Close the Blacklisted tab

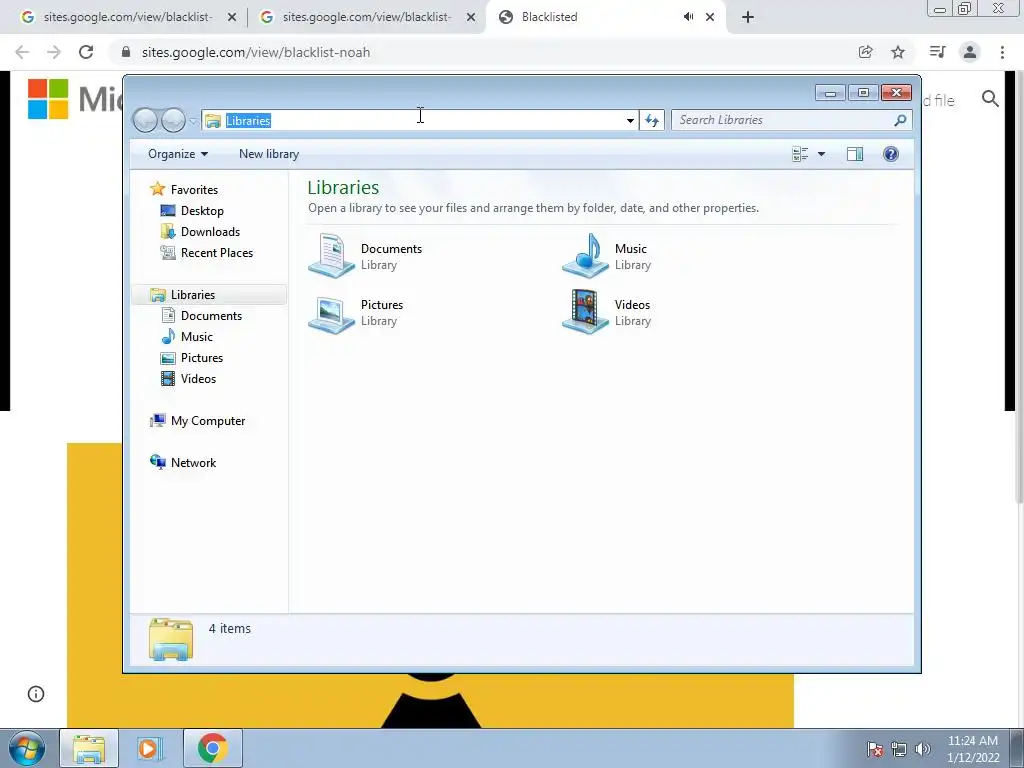click(x=710, y=17)
